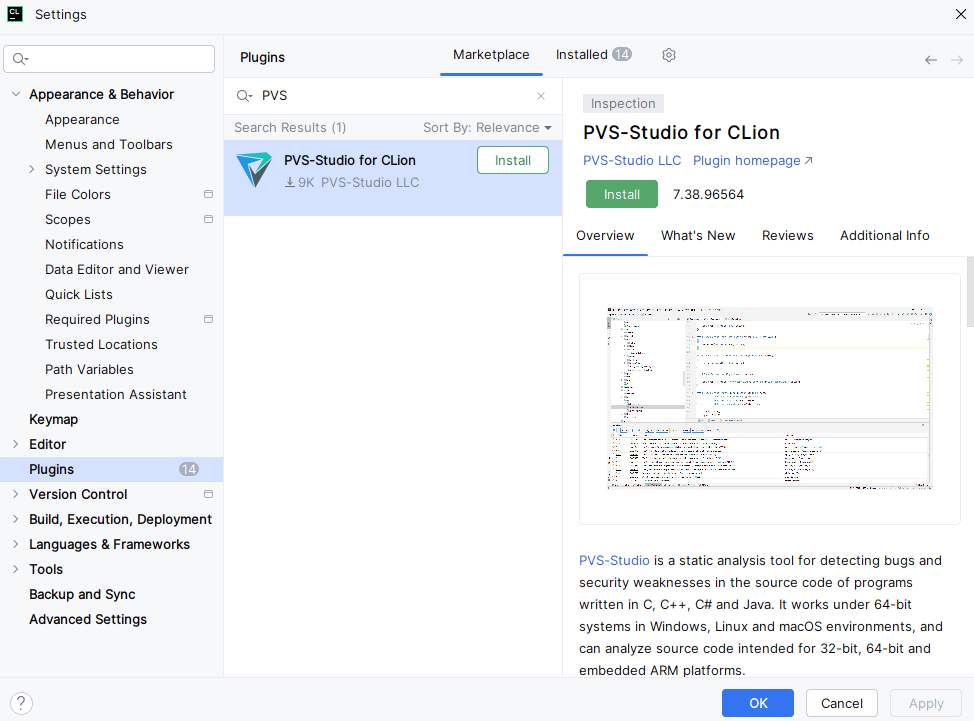The image size is (974, 721).
Task: Open the plugins gear settings icon
Action: tap(669, 55)
